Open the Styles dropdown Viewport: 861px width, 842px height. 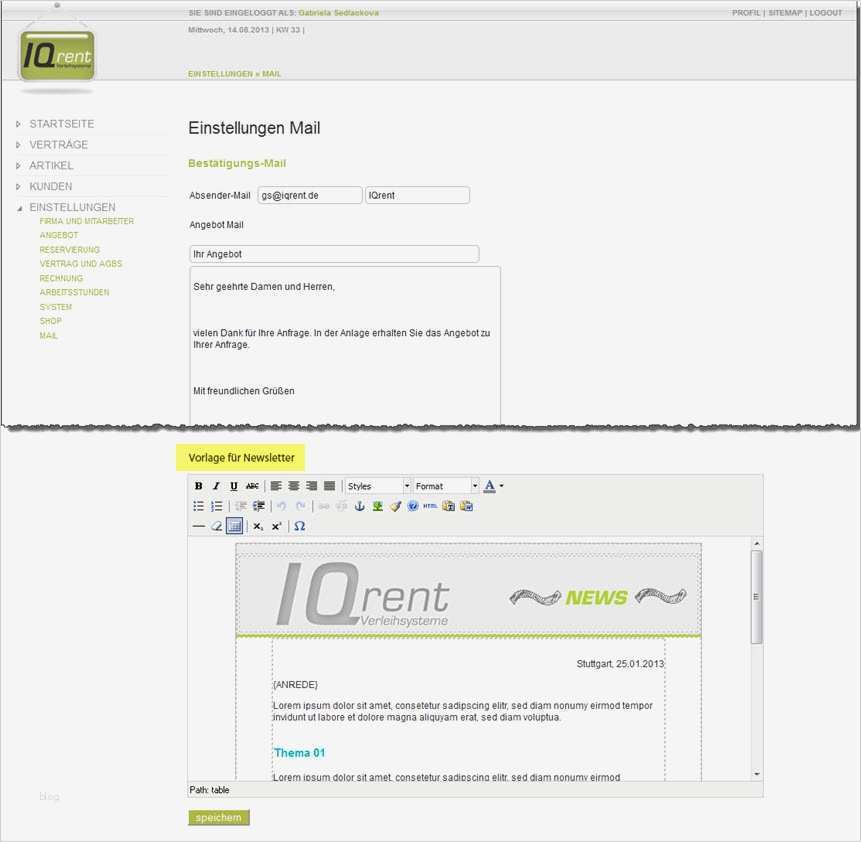pos(378,485)
